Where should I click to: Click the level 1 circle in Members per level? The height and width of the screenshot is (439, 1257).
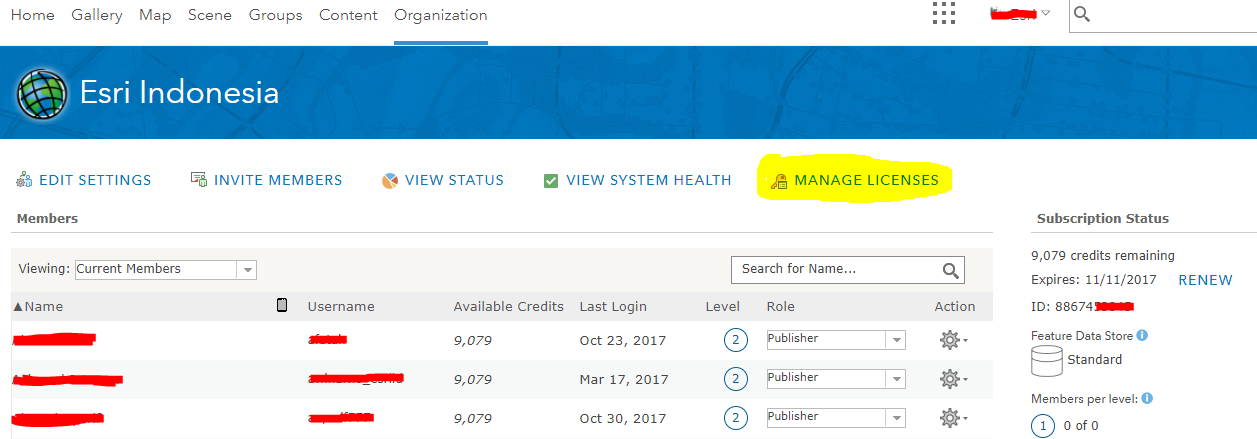click(x=1043, y=426)
